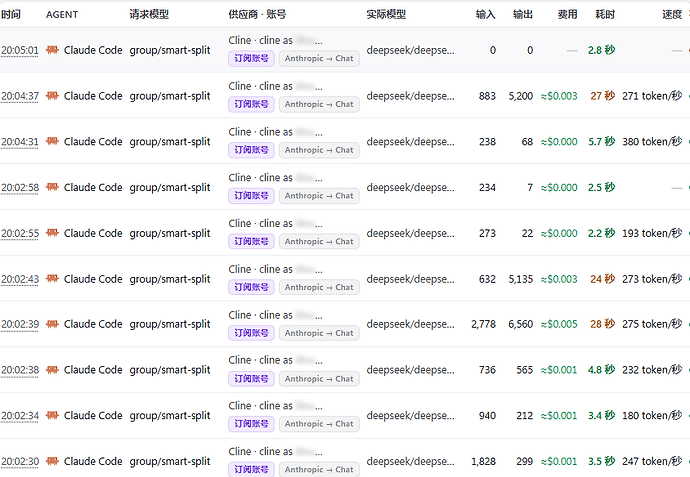Click the 请求模型 column header

tap(149, 15)
